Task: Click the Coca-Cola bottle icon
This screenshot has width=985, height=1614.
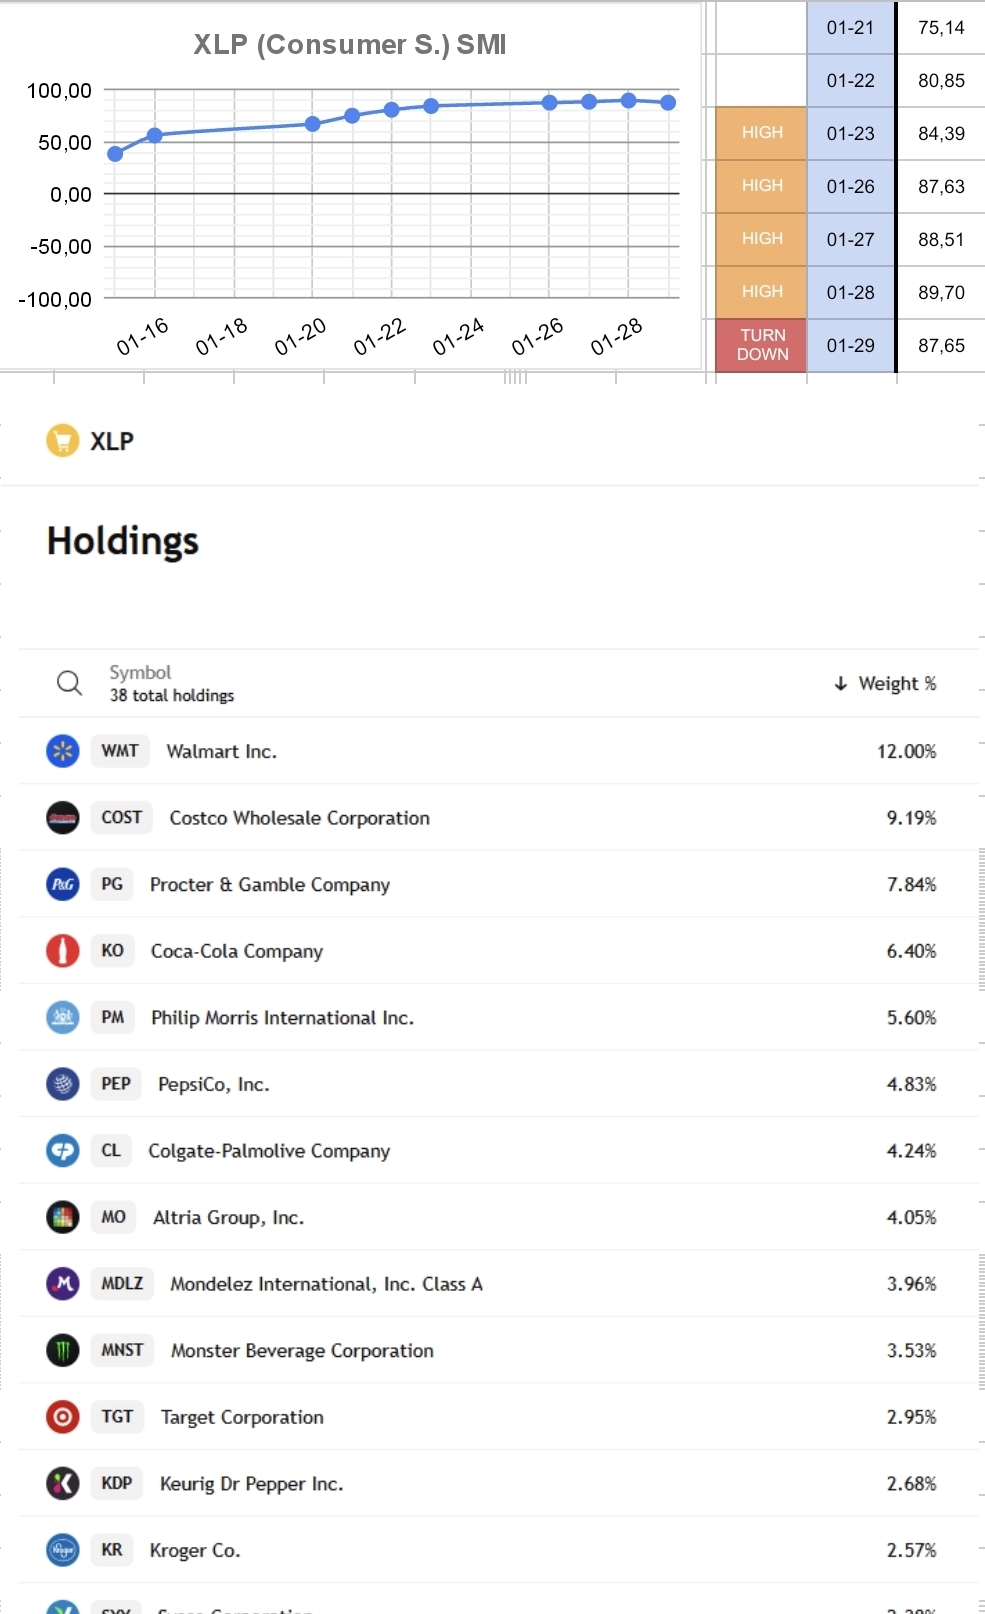Action: pyautogui.click(x=63, y=950)
